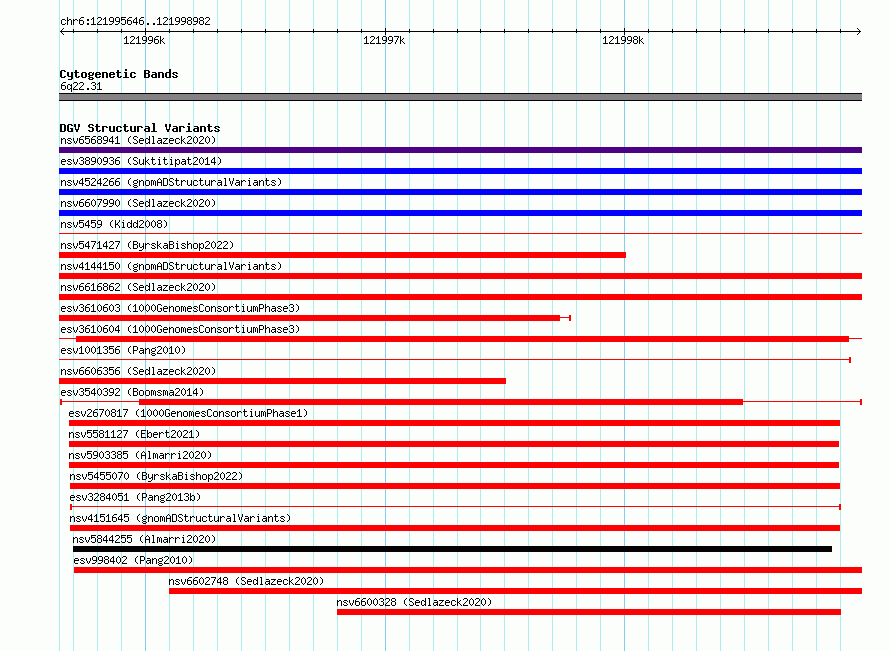Click the red nsv6606356 variant bar
The width and height of the screenshot is (890, 651).
(282, 381)
